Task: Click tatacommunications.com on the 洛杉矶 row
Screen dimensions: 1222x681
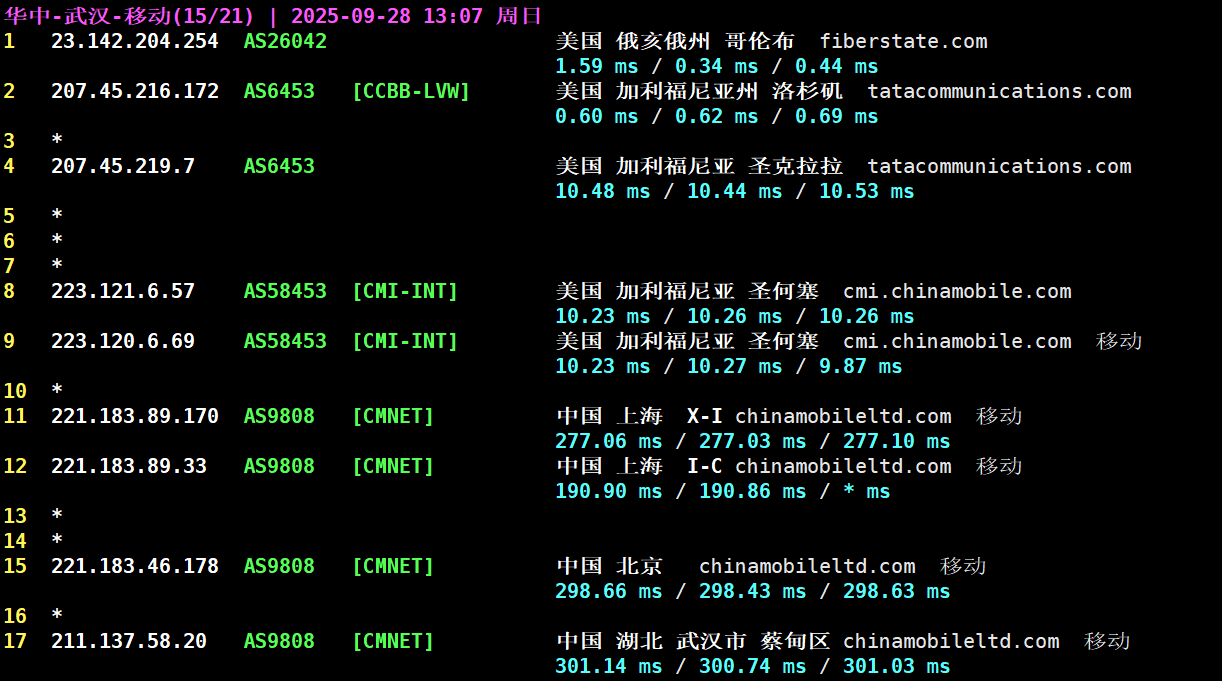Action: pos(999,91)
